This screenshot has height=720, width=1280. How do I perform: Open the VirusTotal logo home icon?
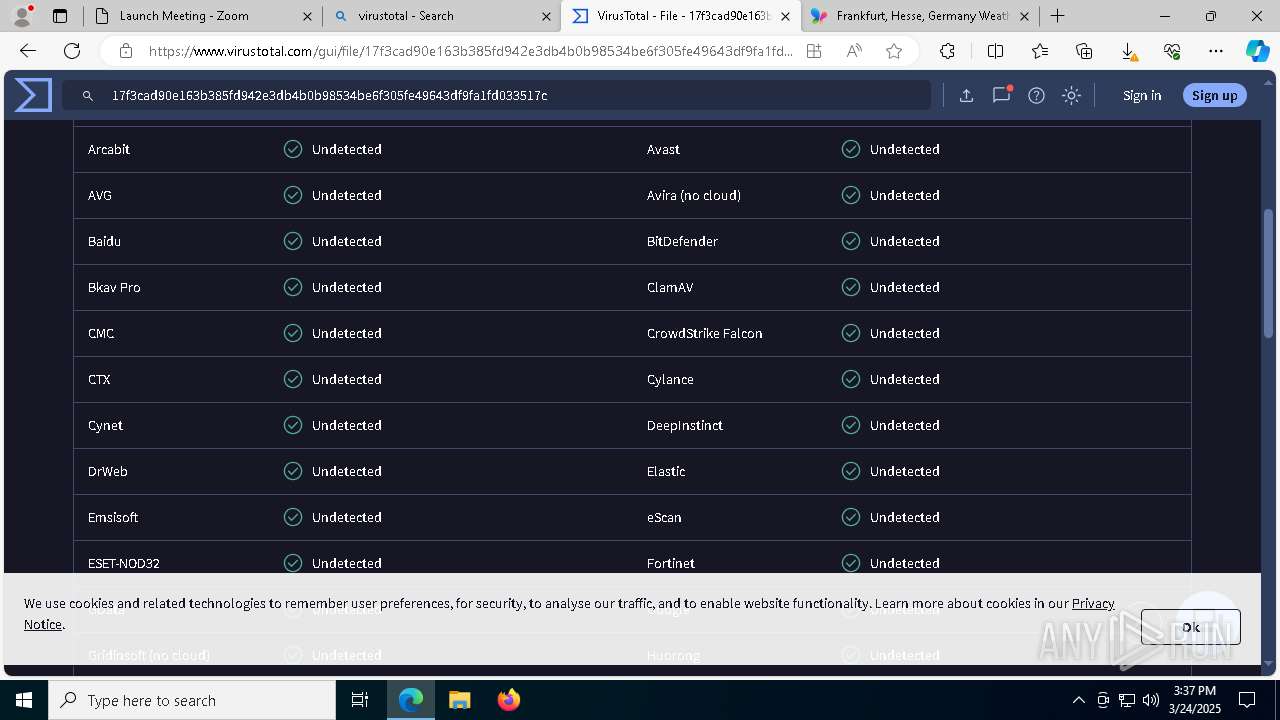click(x=33, y=95)
